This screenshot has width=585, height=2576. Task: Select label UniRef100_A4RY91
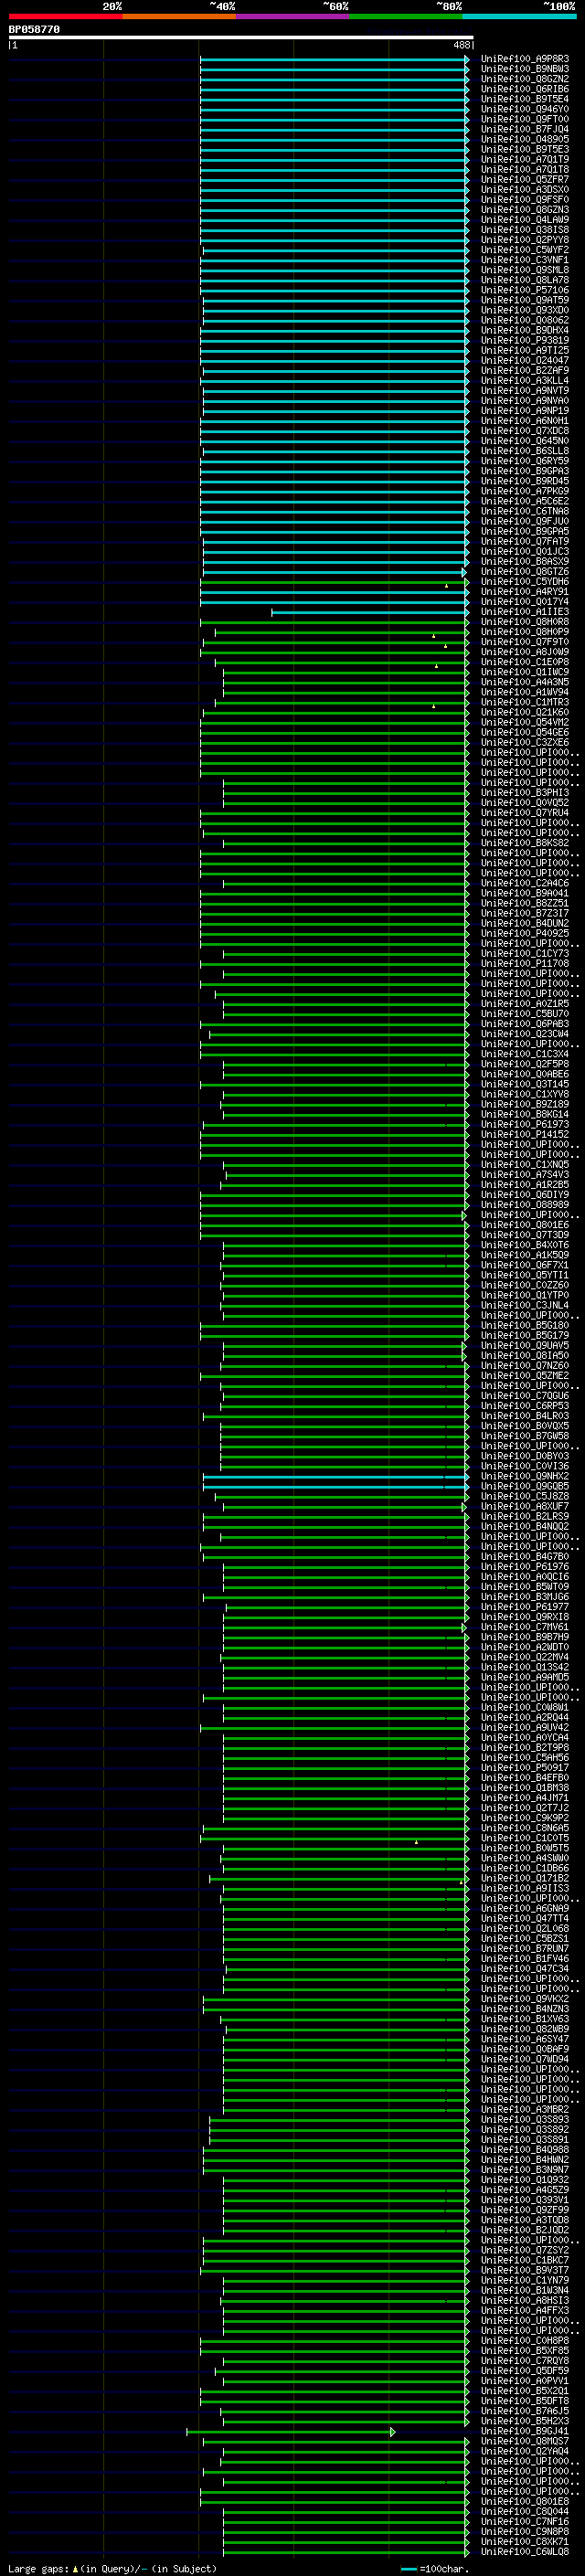pos(524,592)
